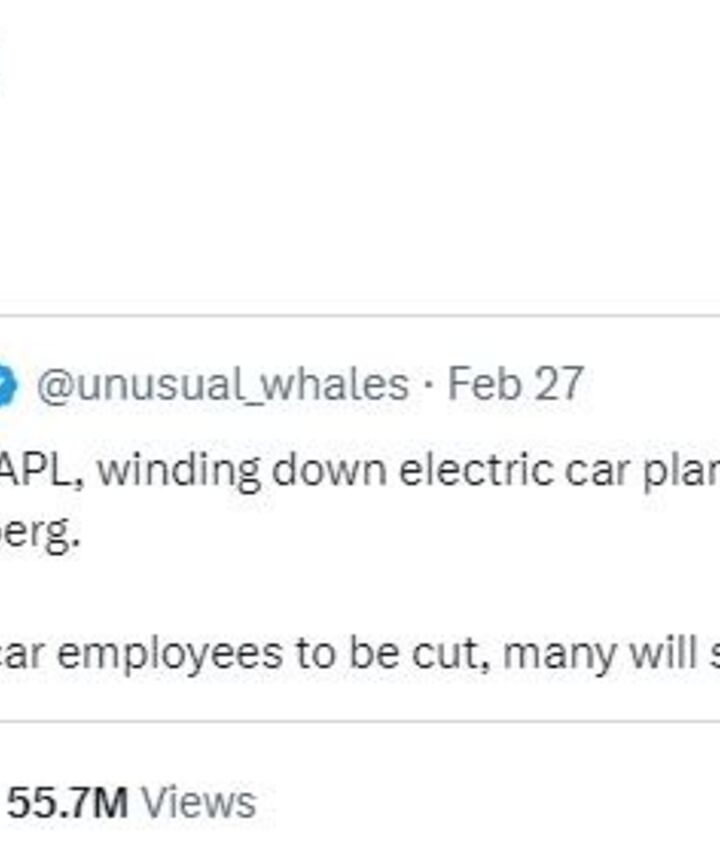Open the @unusual_whales profile handle
The width and height of the screenshot is (720, 845).
pos(222,385)
